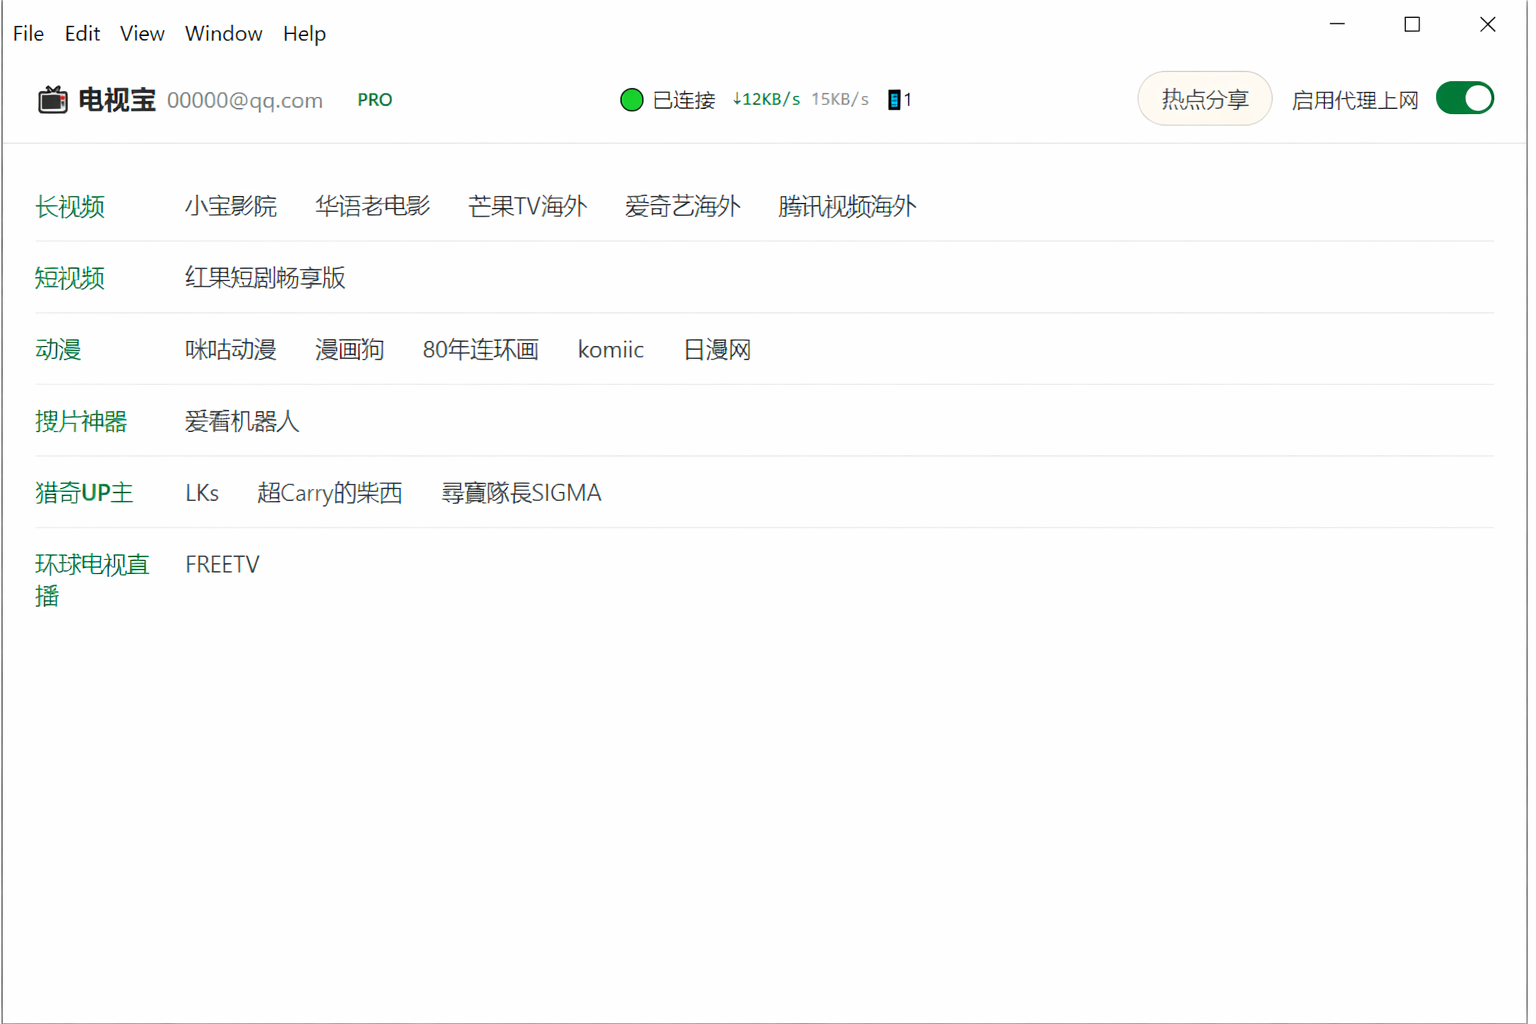
Task: Open the komiic comics link
Action: [610, 350]
